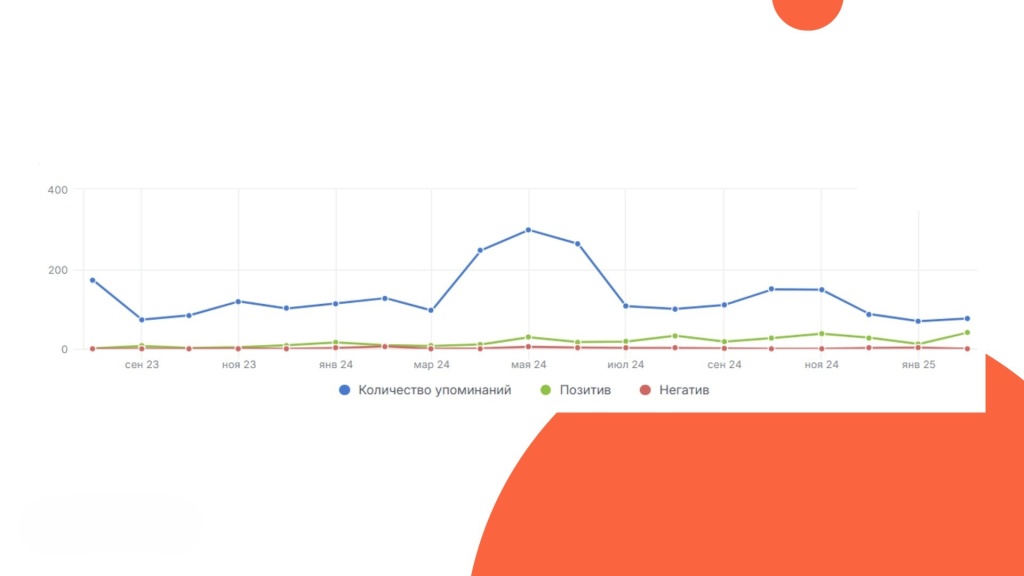Click the blue data point above ноя 23
Image resolution: width=1024 pixels, height=576 pixels.
(238, 302)
